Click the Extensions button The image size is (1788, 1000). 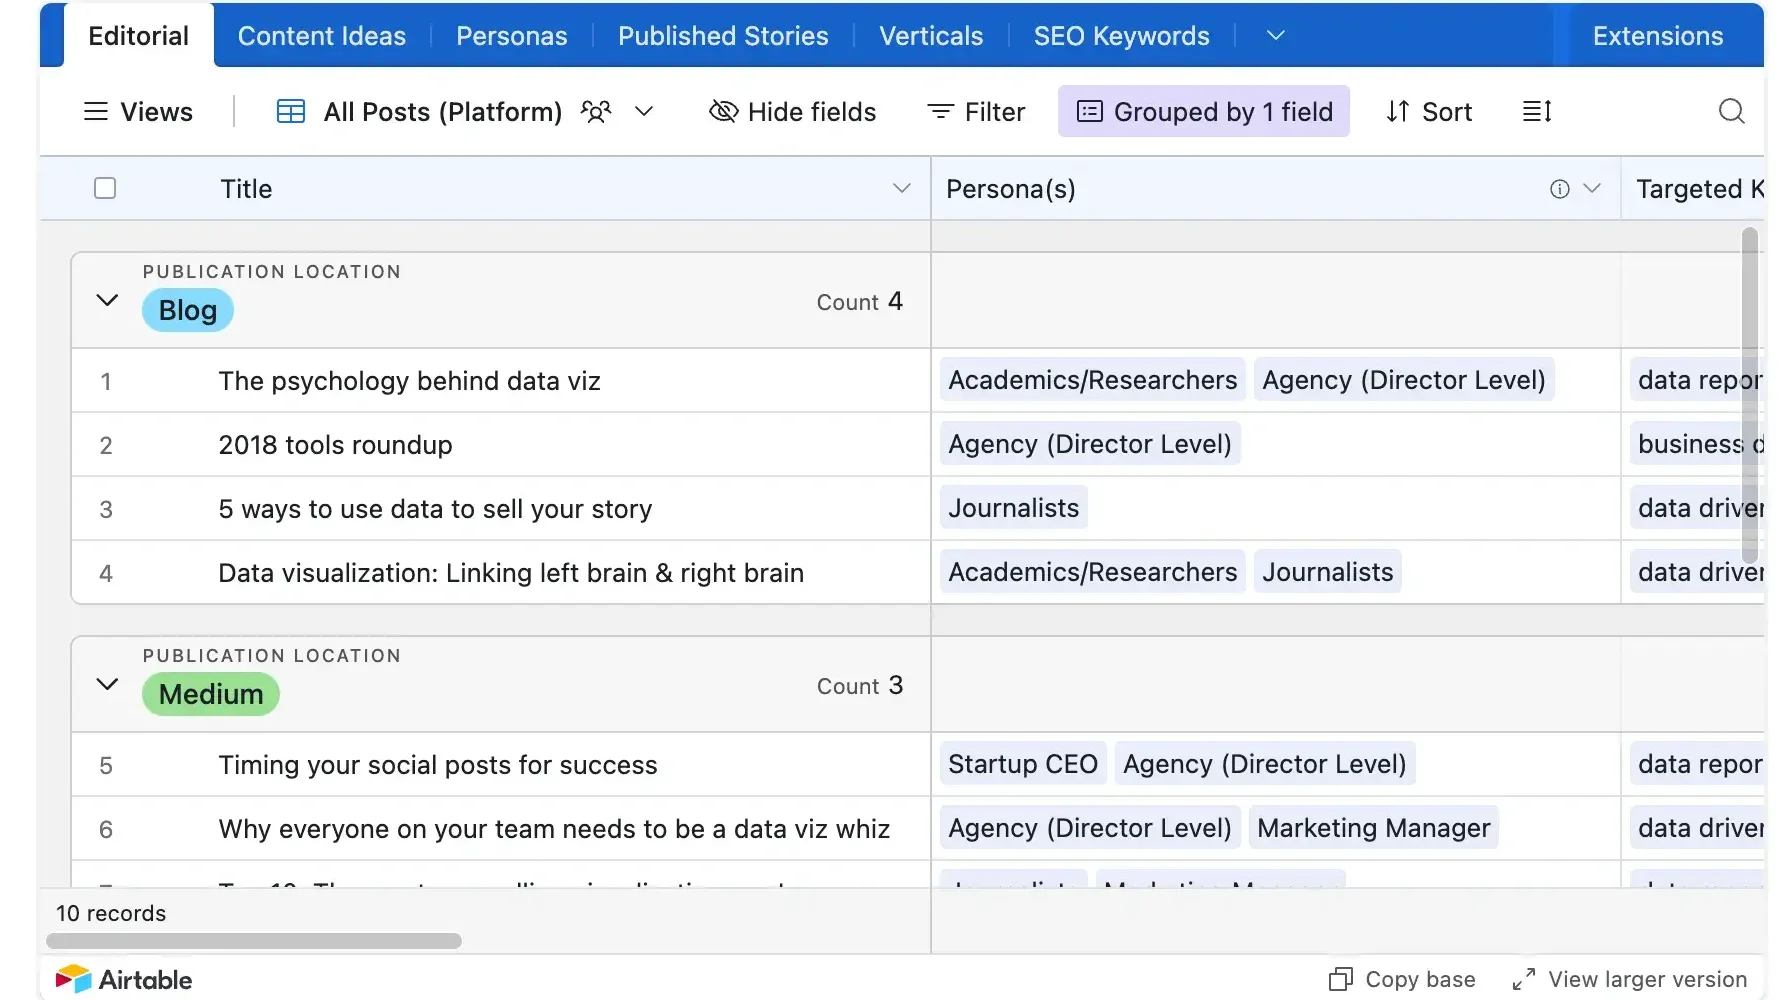pos(1658,35)
